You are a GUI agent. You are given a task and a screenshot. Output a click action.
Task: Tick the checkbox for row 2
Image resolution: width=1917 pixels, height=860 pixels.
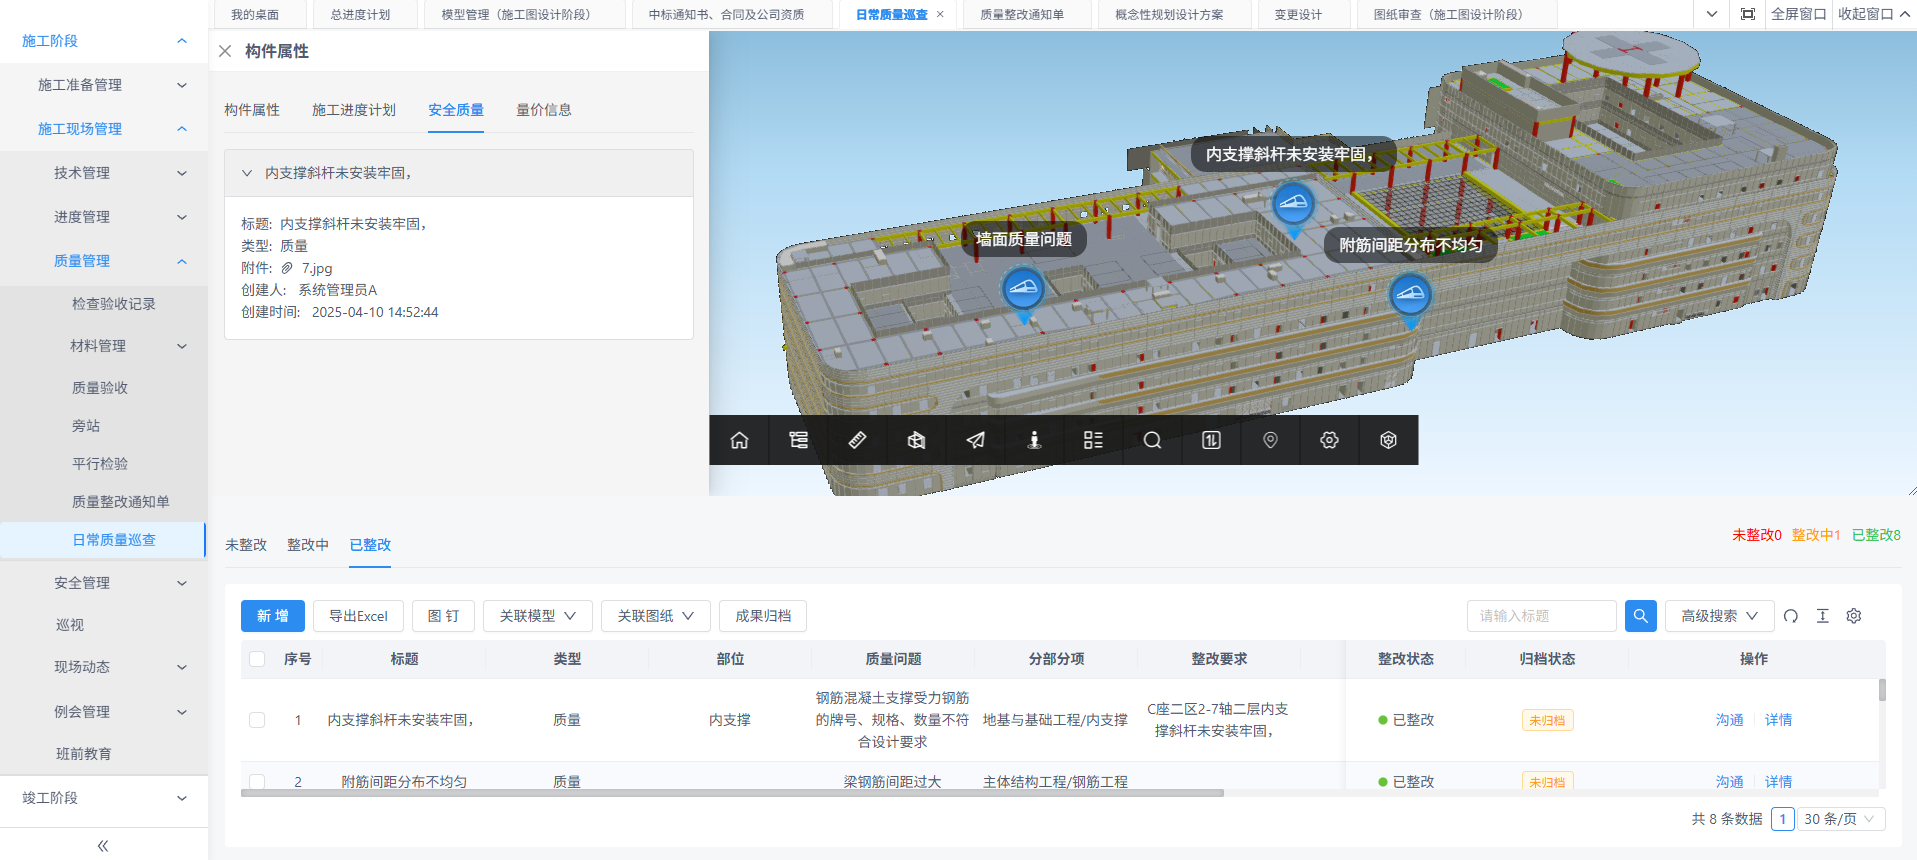click(x=257, y=781)
